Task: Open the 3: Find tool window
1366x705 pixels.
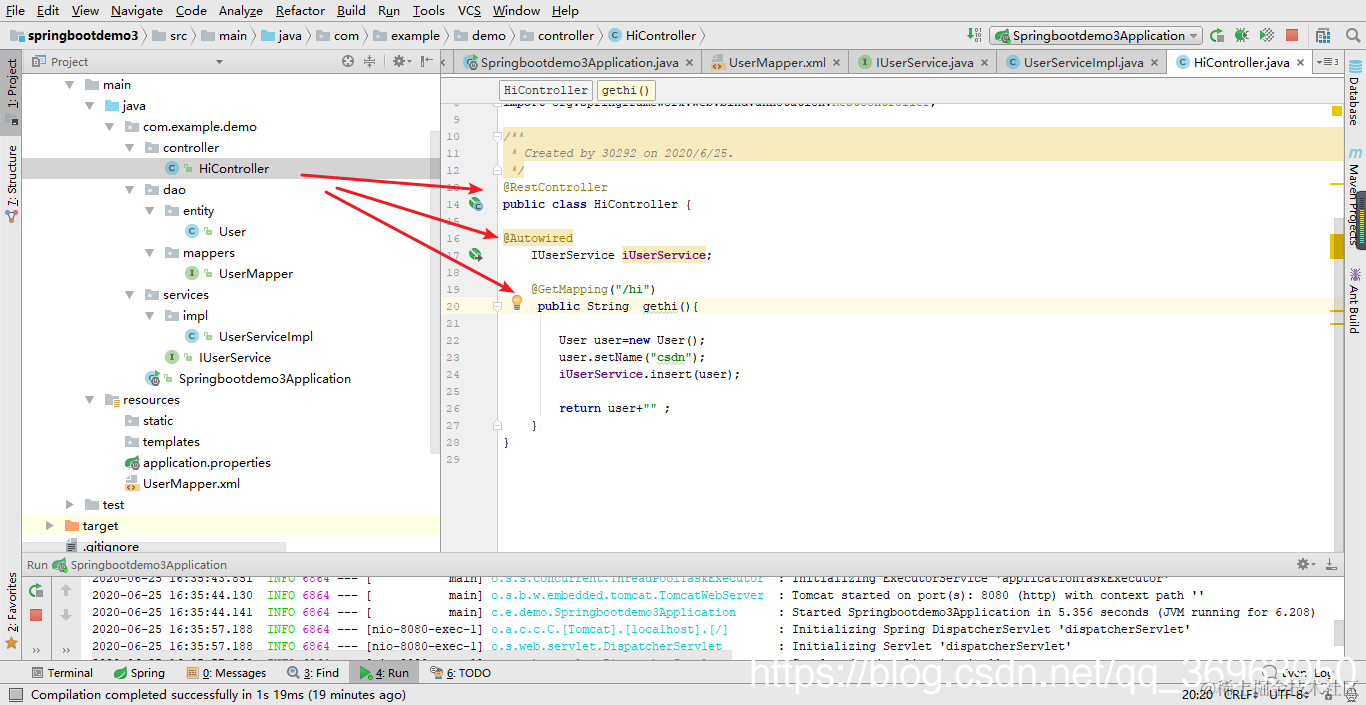Action: 312,673
